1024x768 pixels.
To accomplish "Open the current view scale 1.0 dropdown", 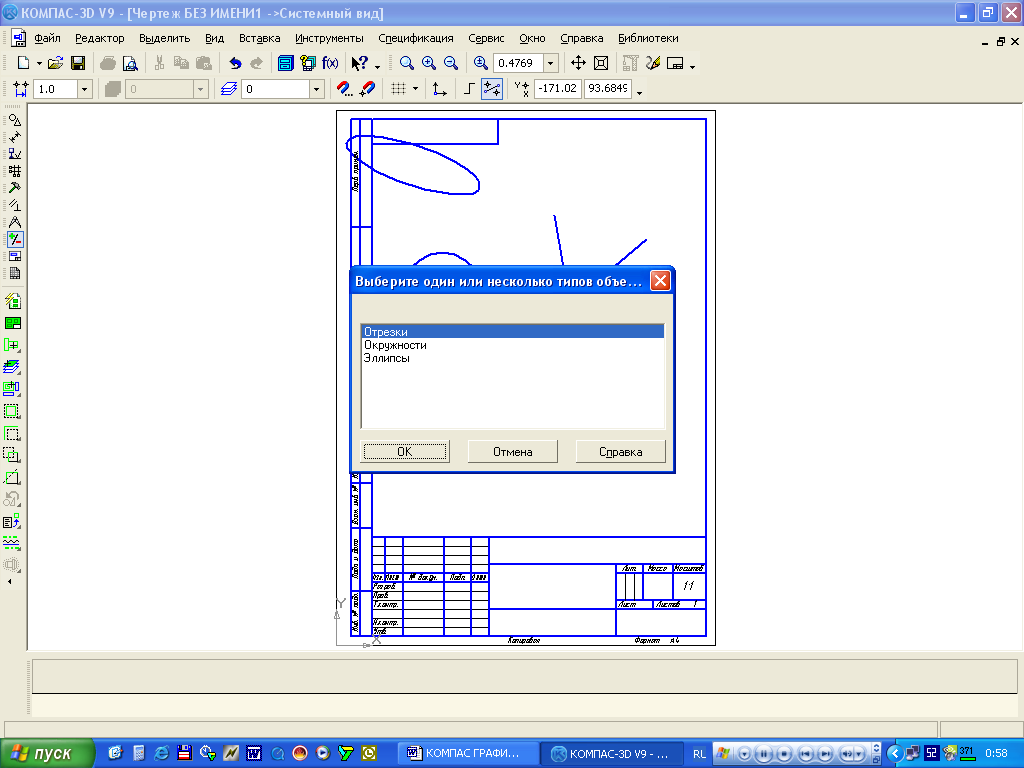I will (x=84, y=89).
